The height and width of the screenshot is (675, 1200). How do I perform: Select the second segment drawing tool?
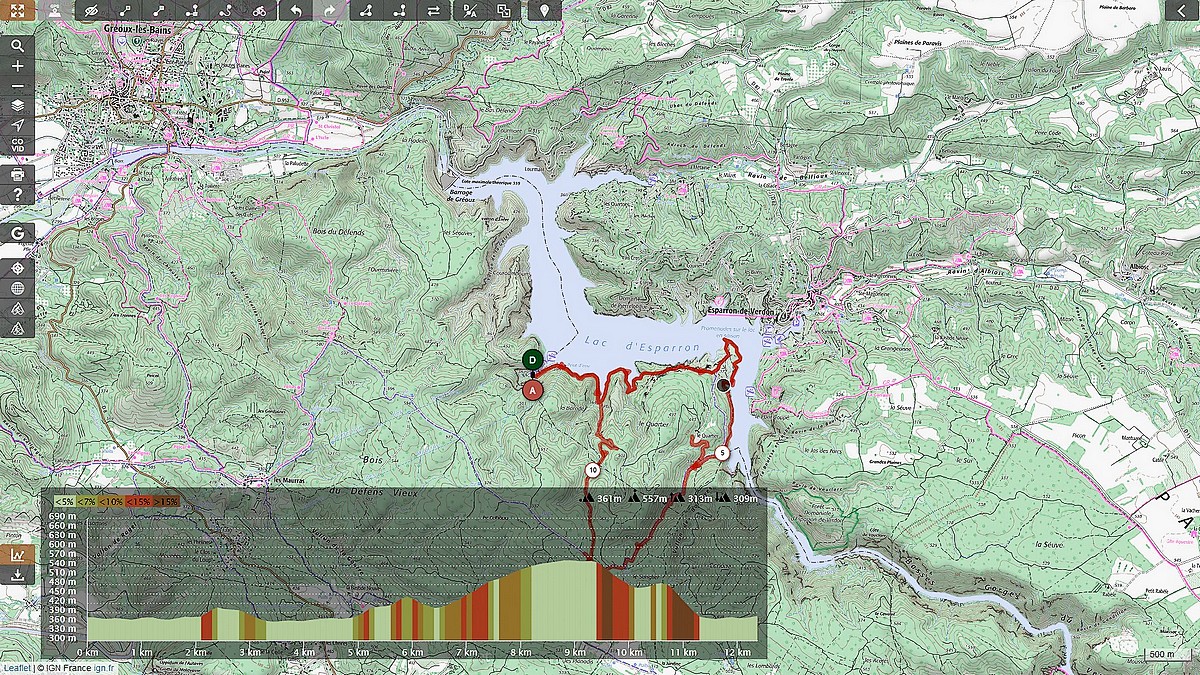coord(159,11)
